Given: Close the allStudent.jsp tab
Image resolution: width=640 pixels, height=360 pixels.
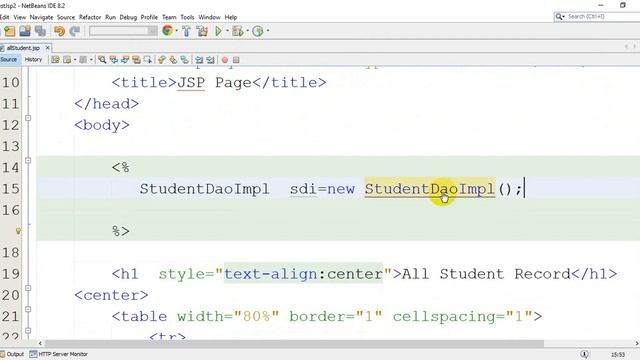Looking at the screenshot, I should [x=48, y=48].
